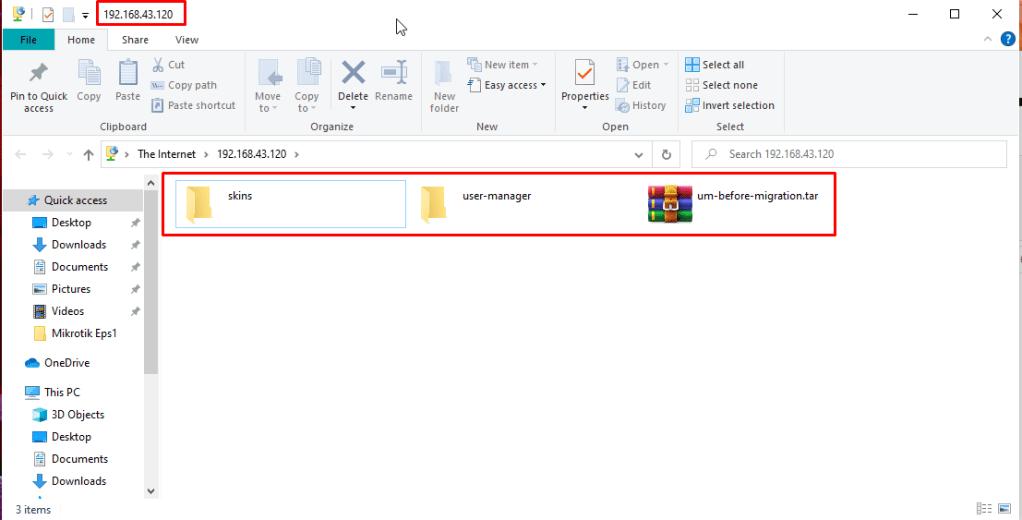Click the Delete icon in Organize group
The width and height of the screenshot is (1022, 520).
tap(353, 78)
